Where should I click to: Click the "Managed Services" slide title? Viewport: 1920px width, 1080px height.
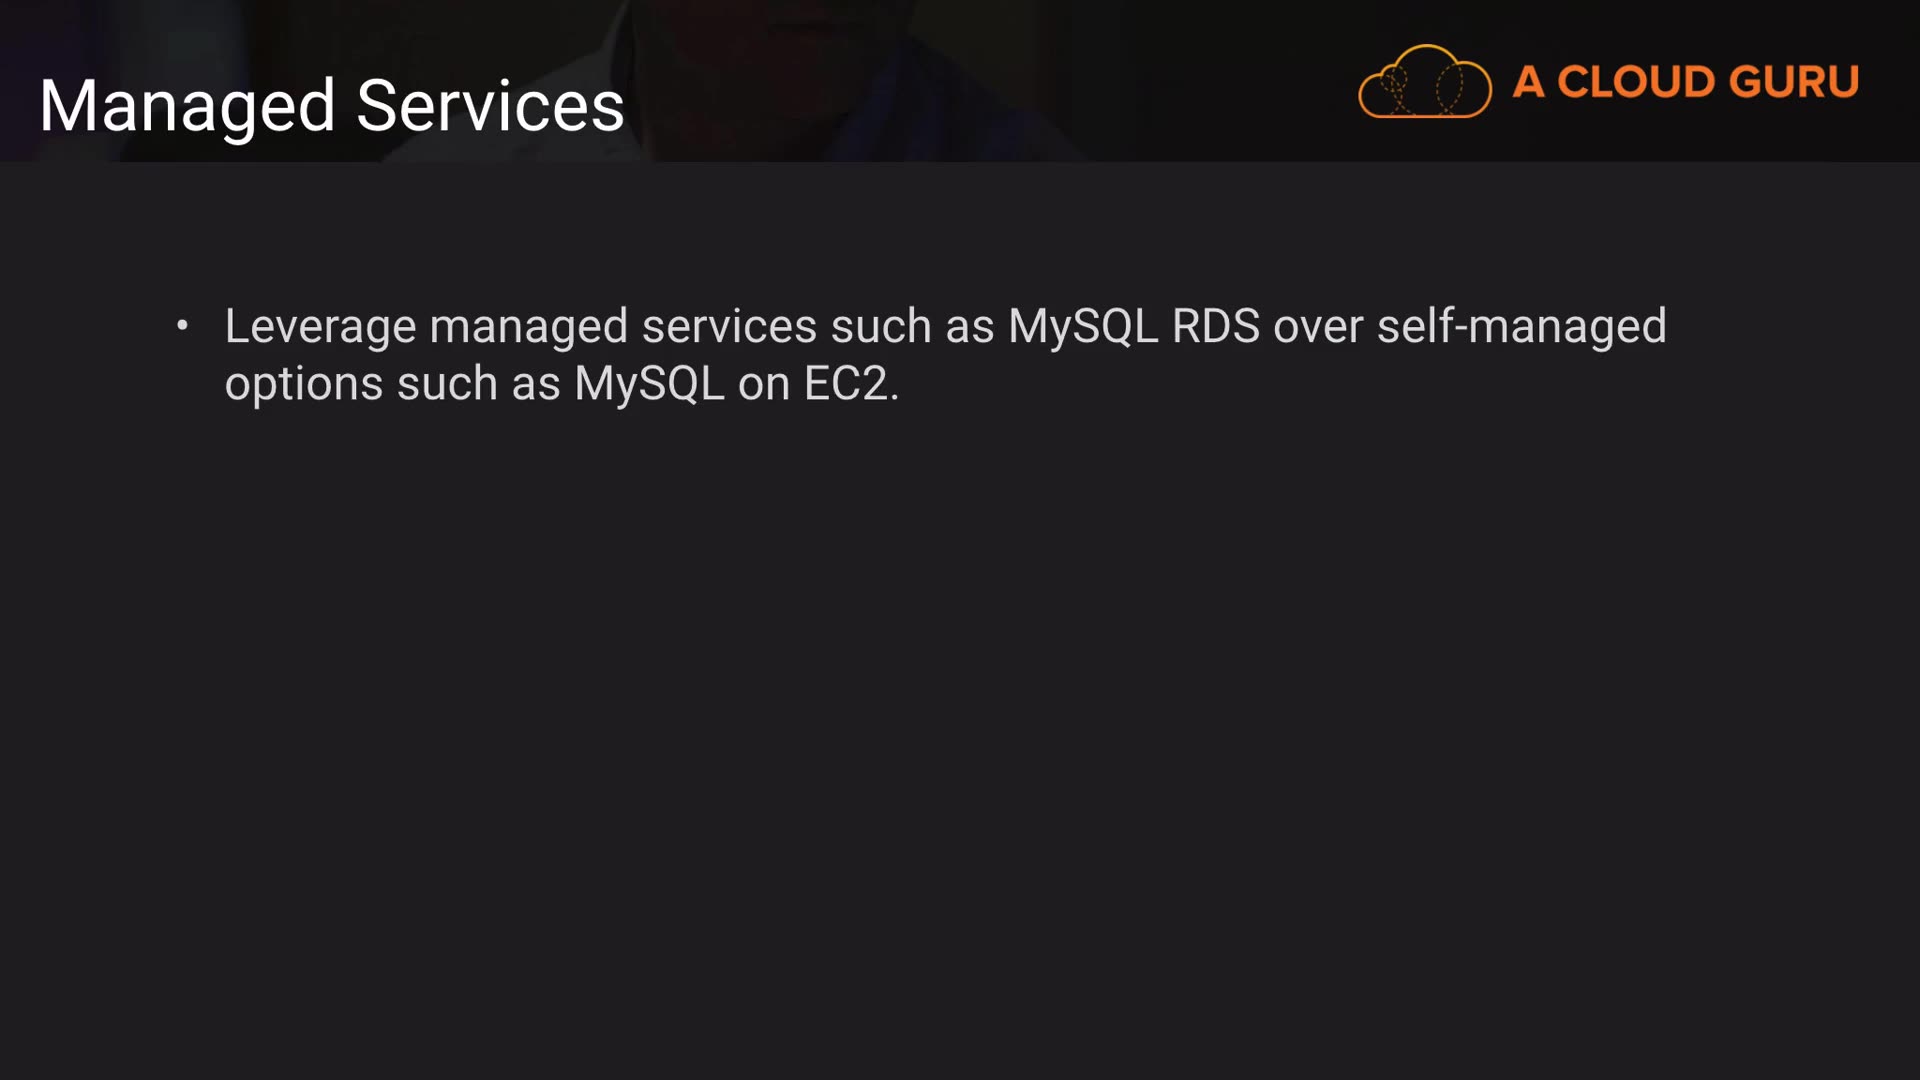coord(331,106)
